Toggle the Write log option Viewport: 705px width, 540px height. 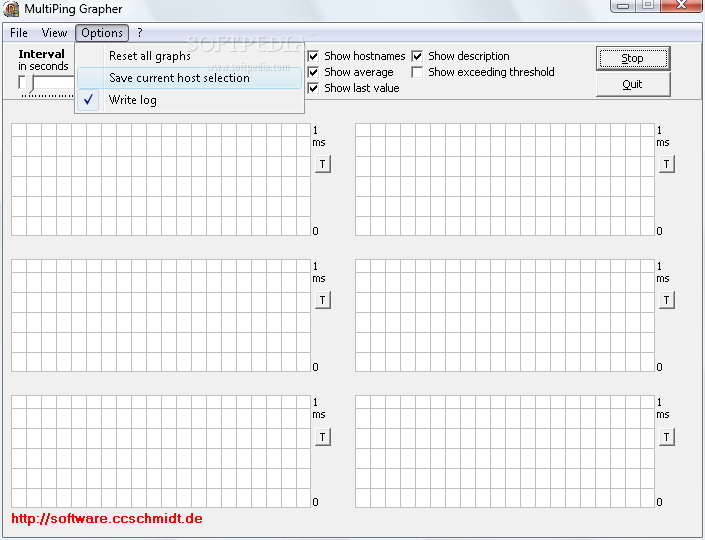coord(189,100)
